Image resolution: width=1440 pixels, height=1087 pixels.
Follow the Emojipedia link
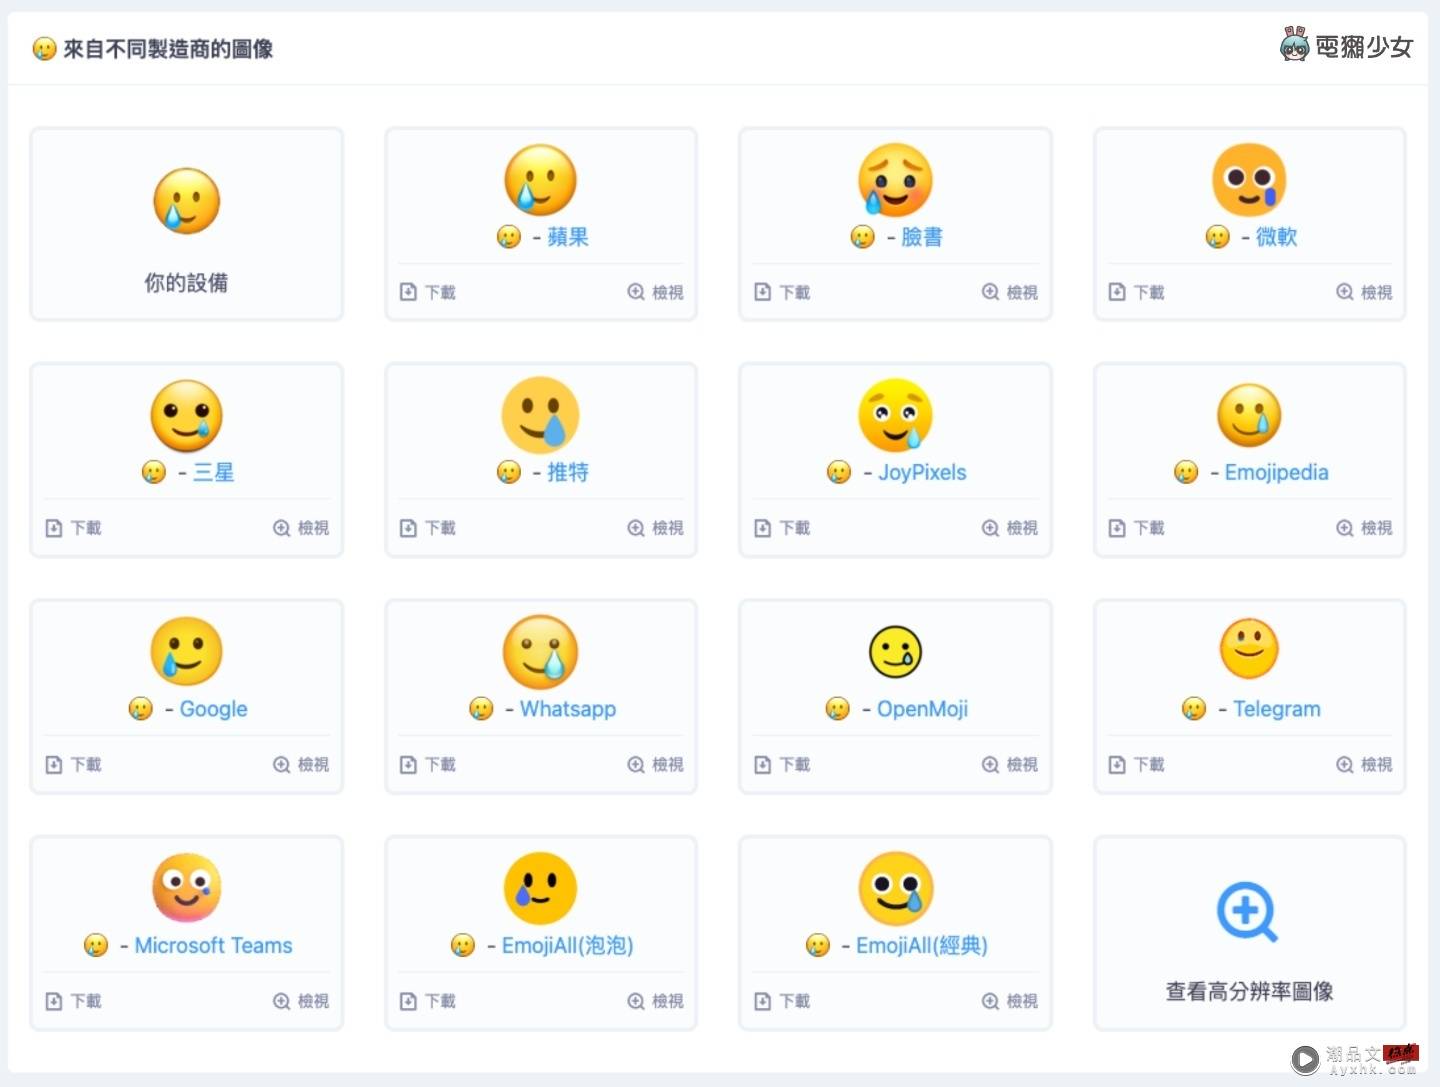(1277, 472)
